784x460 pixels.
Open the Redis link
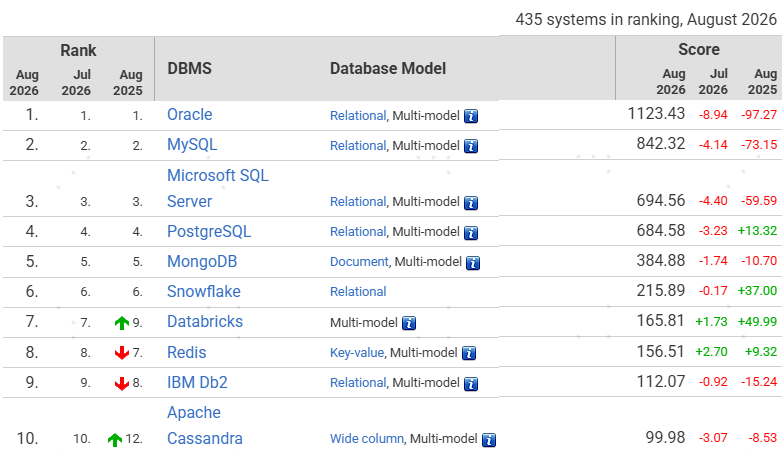[x=186, y=352]
